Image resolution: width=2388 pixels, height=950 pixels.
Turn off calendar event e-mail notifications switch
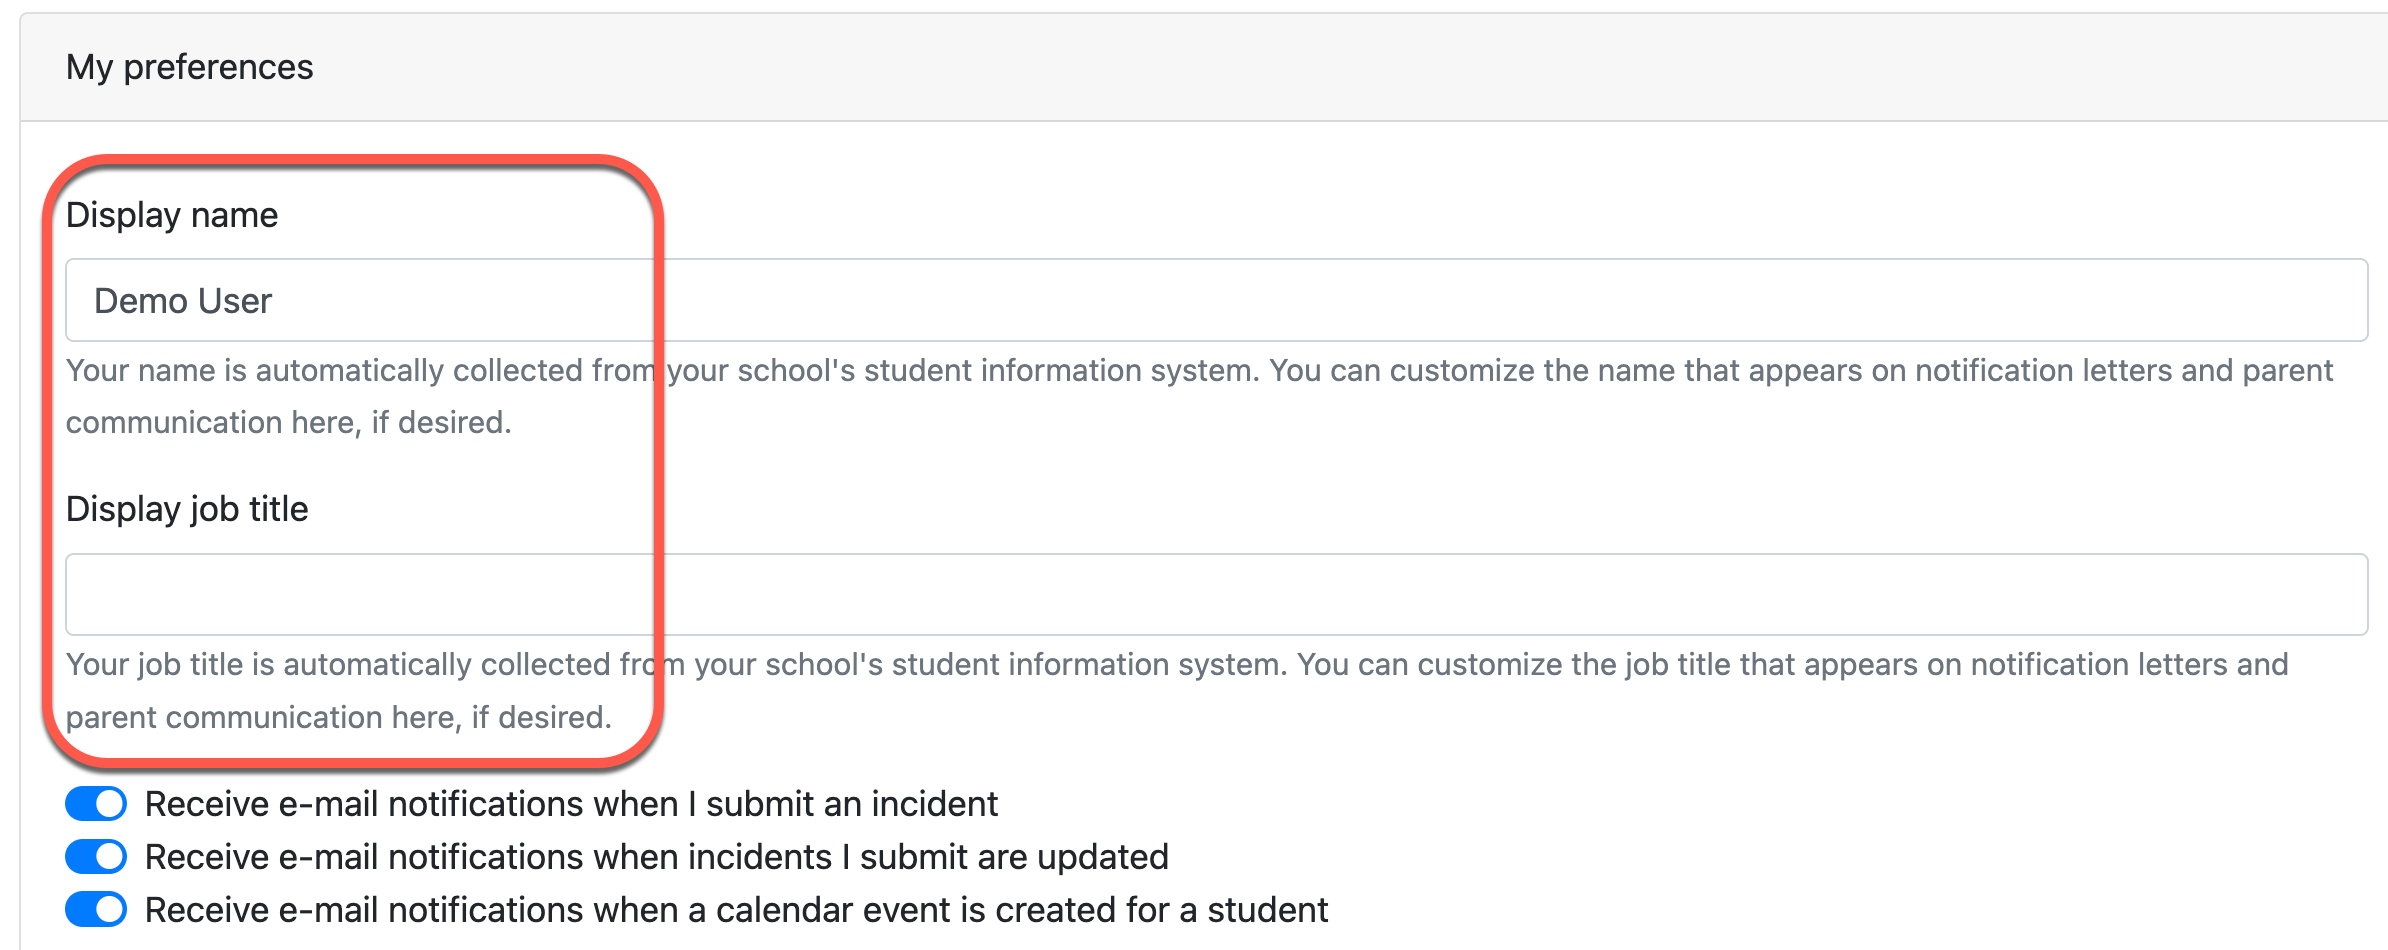pos(96,910)
